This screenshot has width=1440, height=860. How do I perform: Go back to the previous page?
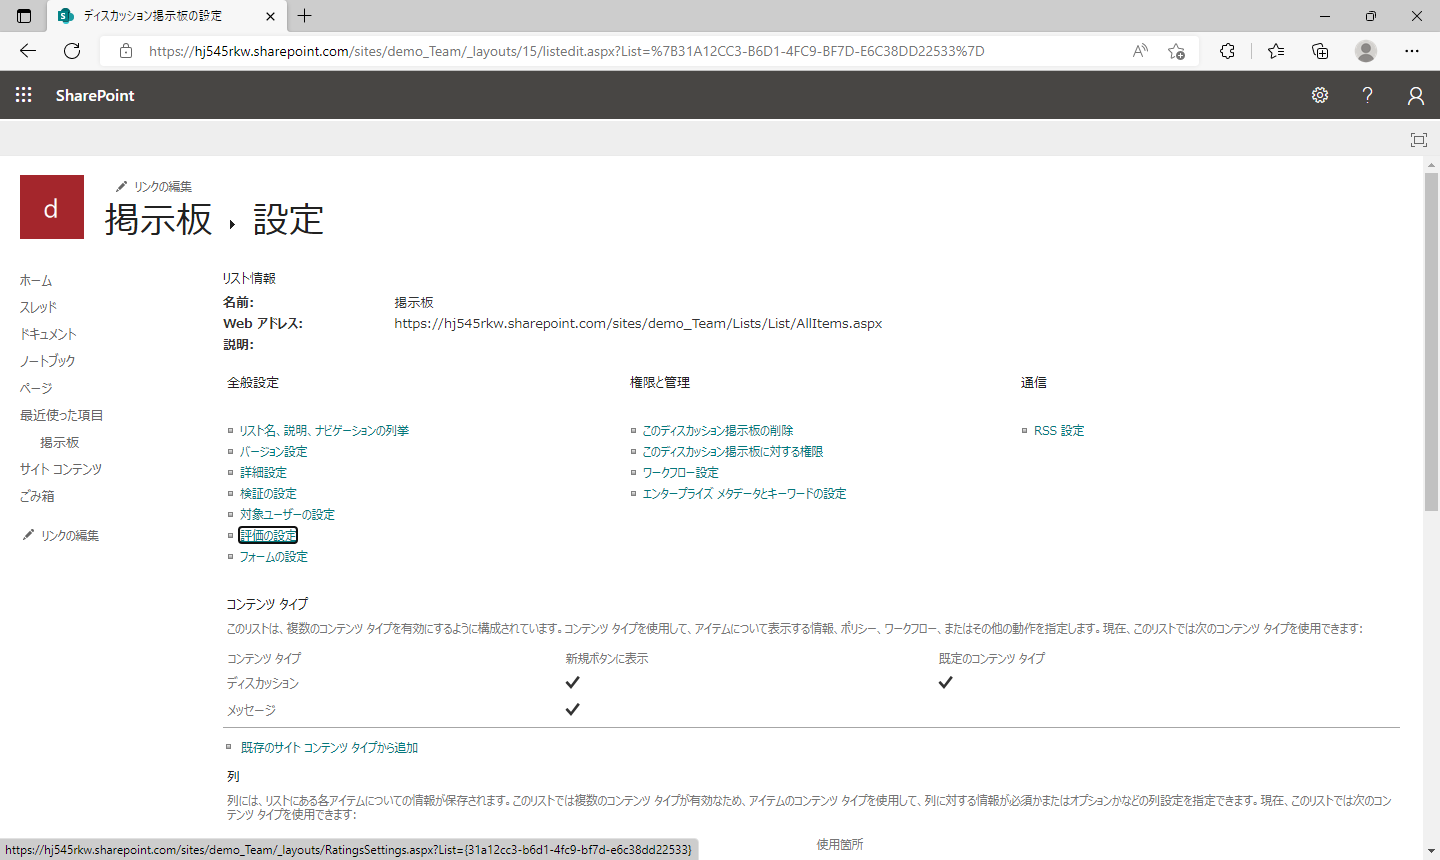point(28,51)
